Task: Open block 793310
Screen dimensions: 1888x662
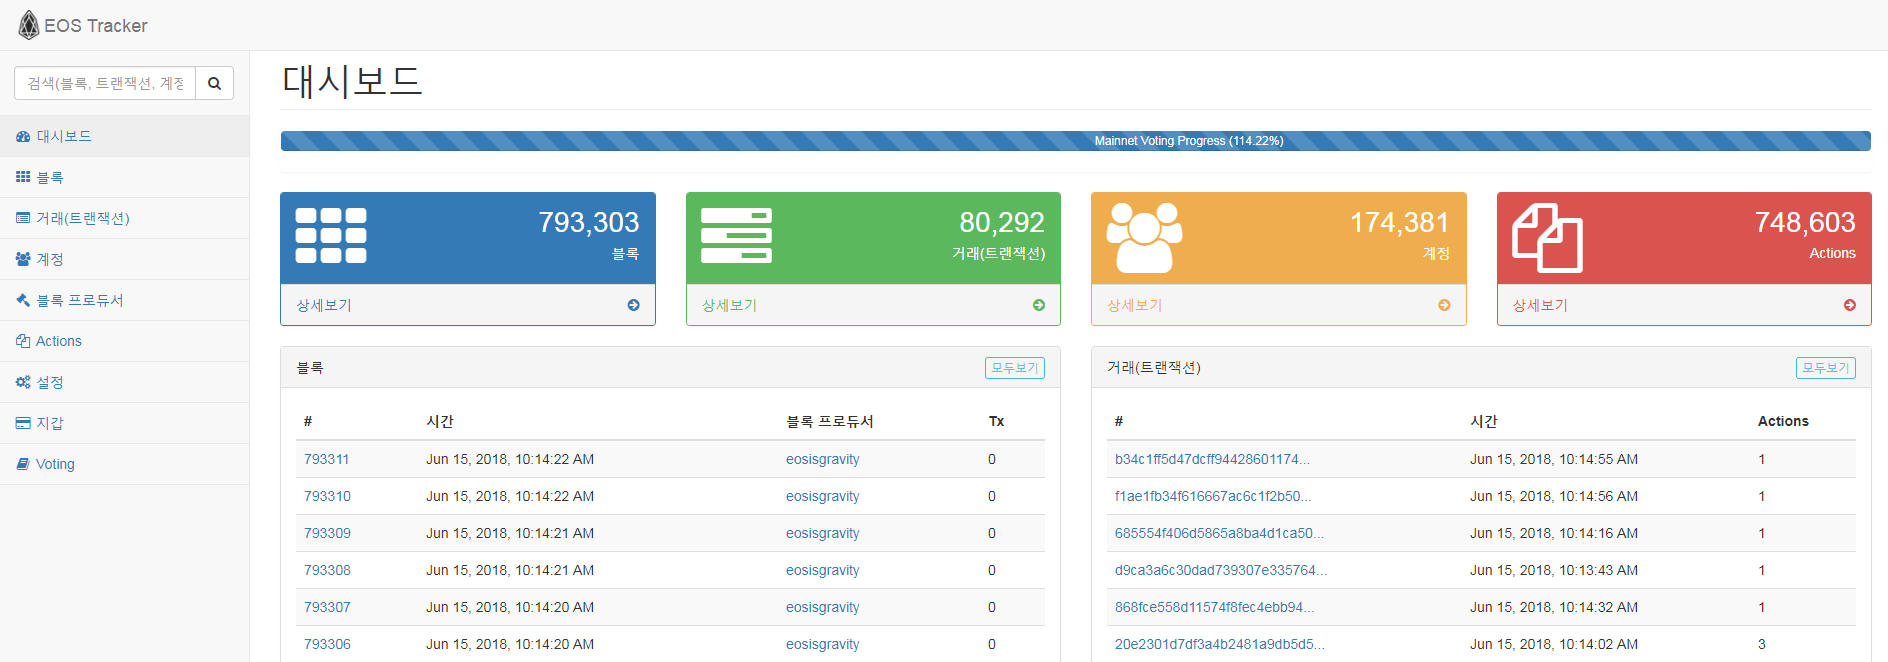Action: coord(327,496)
